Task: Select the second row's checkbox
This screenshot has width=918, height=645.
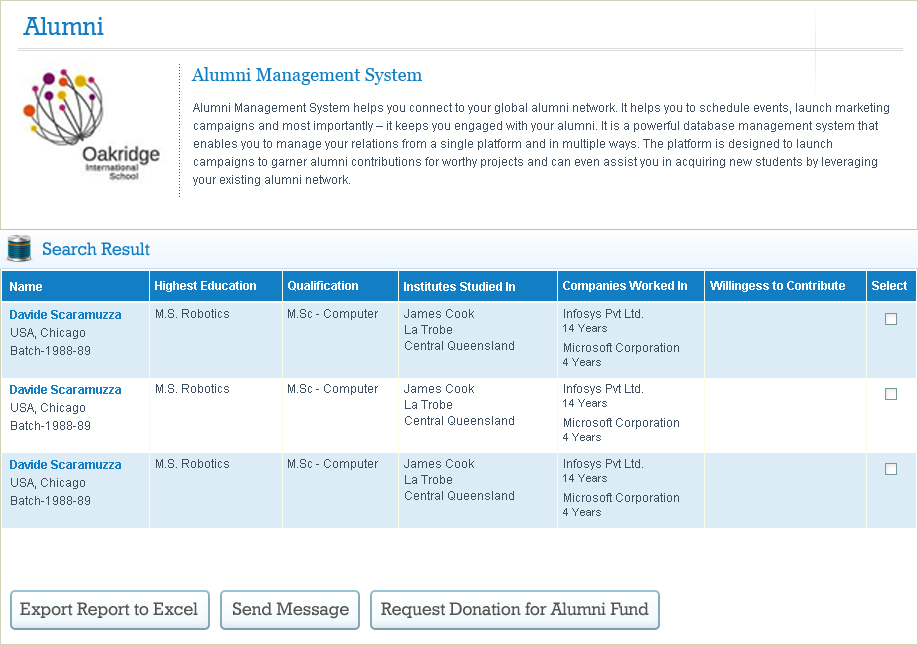Action: 891,394
